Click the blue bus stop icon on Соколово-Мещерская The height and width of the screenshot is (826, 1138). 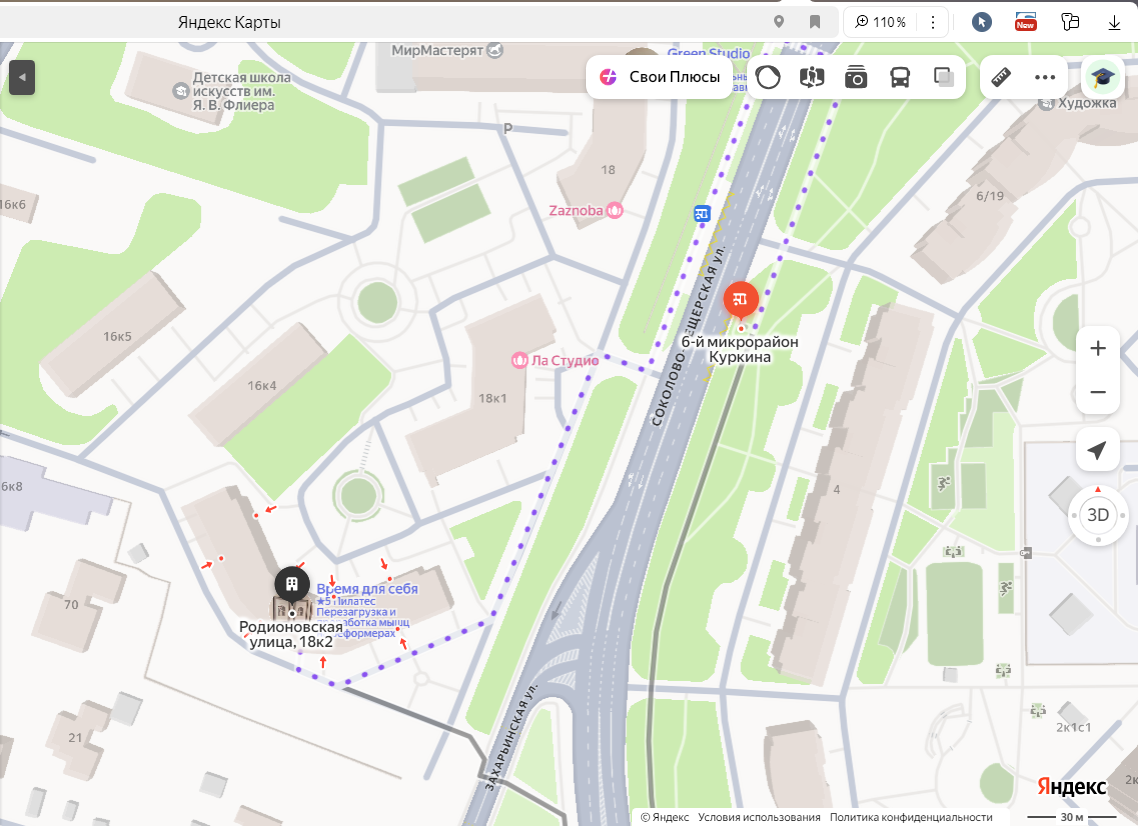click(702, 213)
